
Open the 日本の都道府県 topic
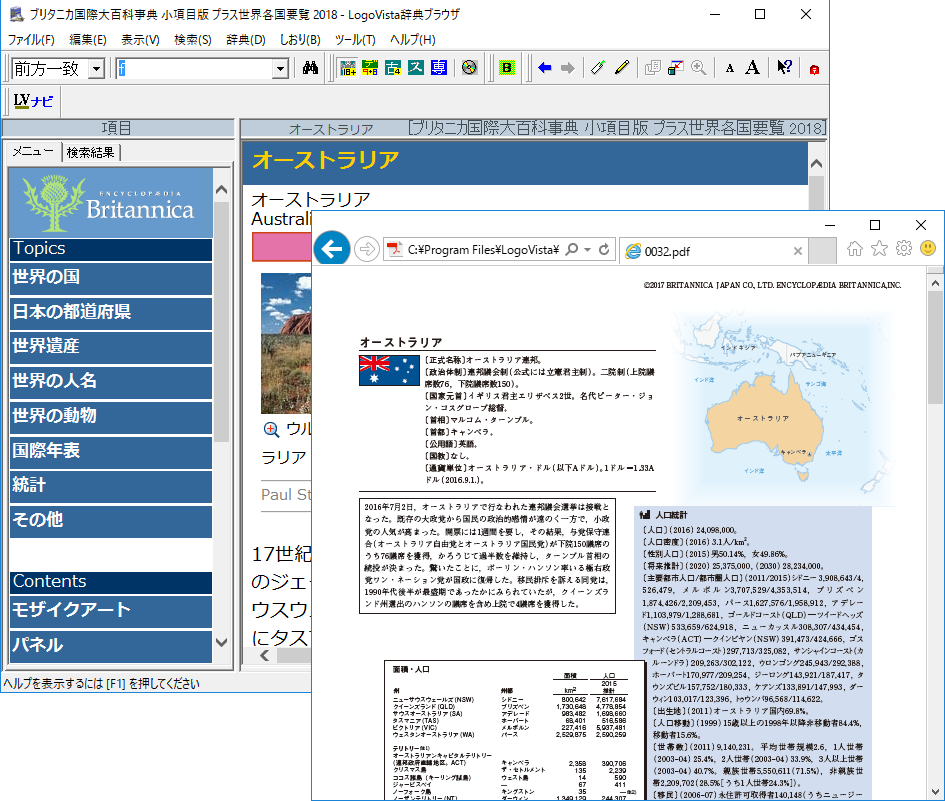(x=111, y=313)
